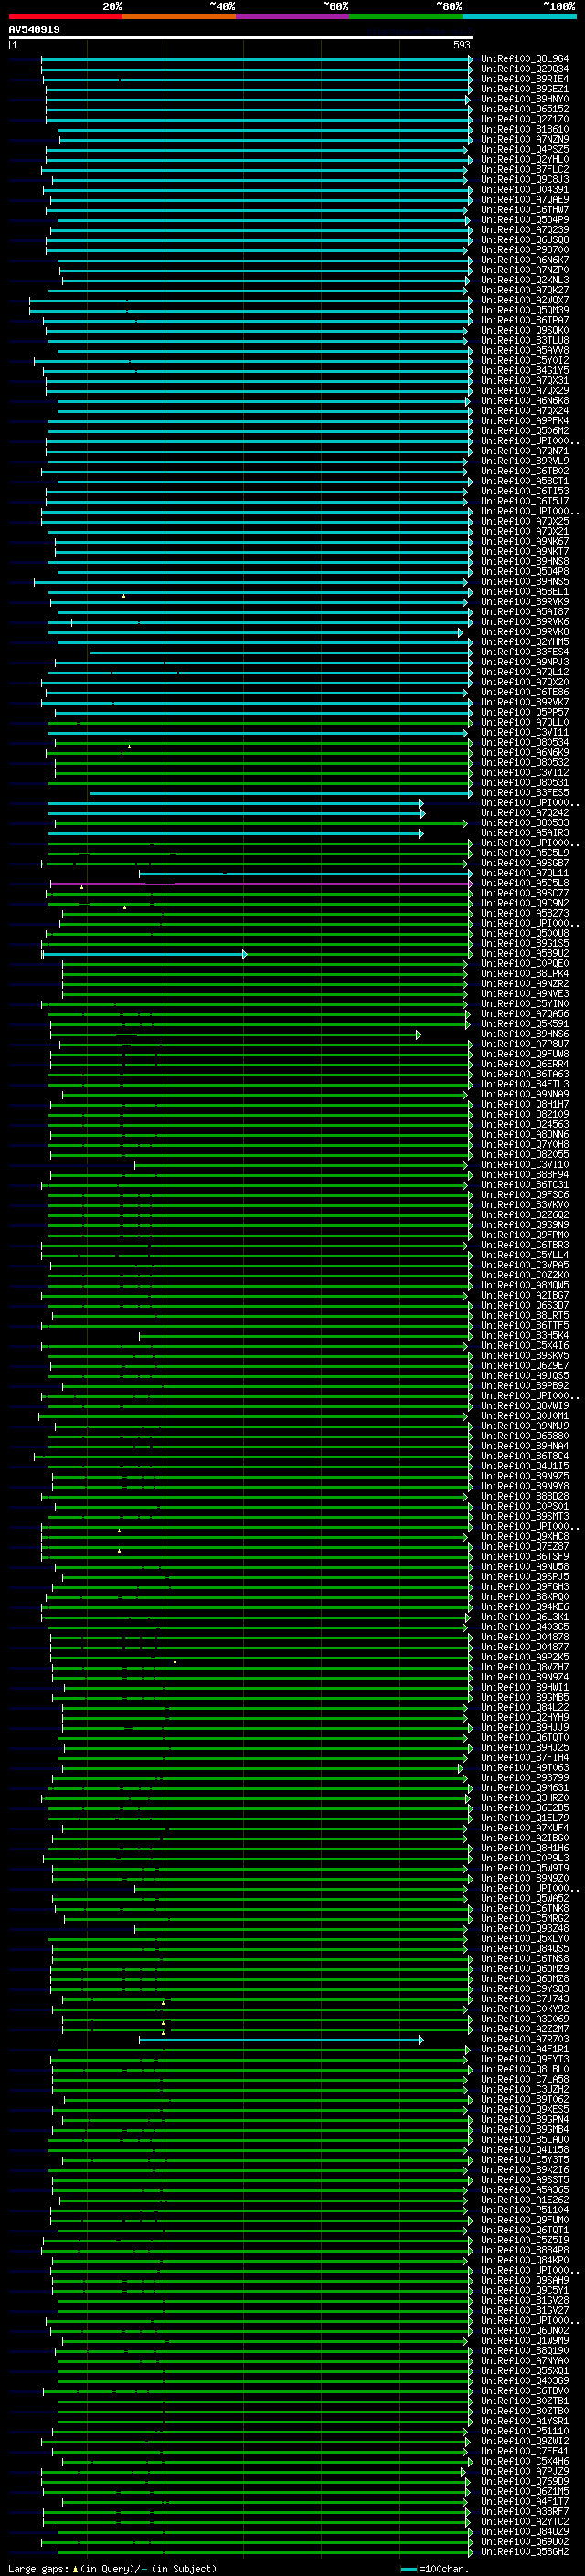585x2576 pixels.
Task: Select hit label UniRef100_Q84L22
Action: click(525, 1708)
